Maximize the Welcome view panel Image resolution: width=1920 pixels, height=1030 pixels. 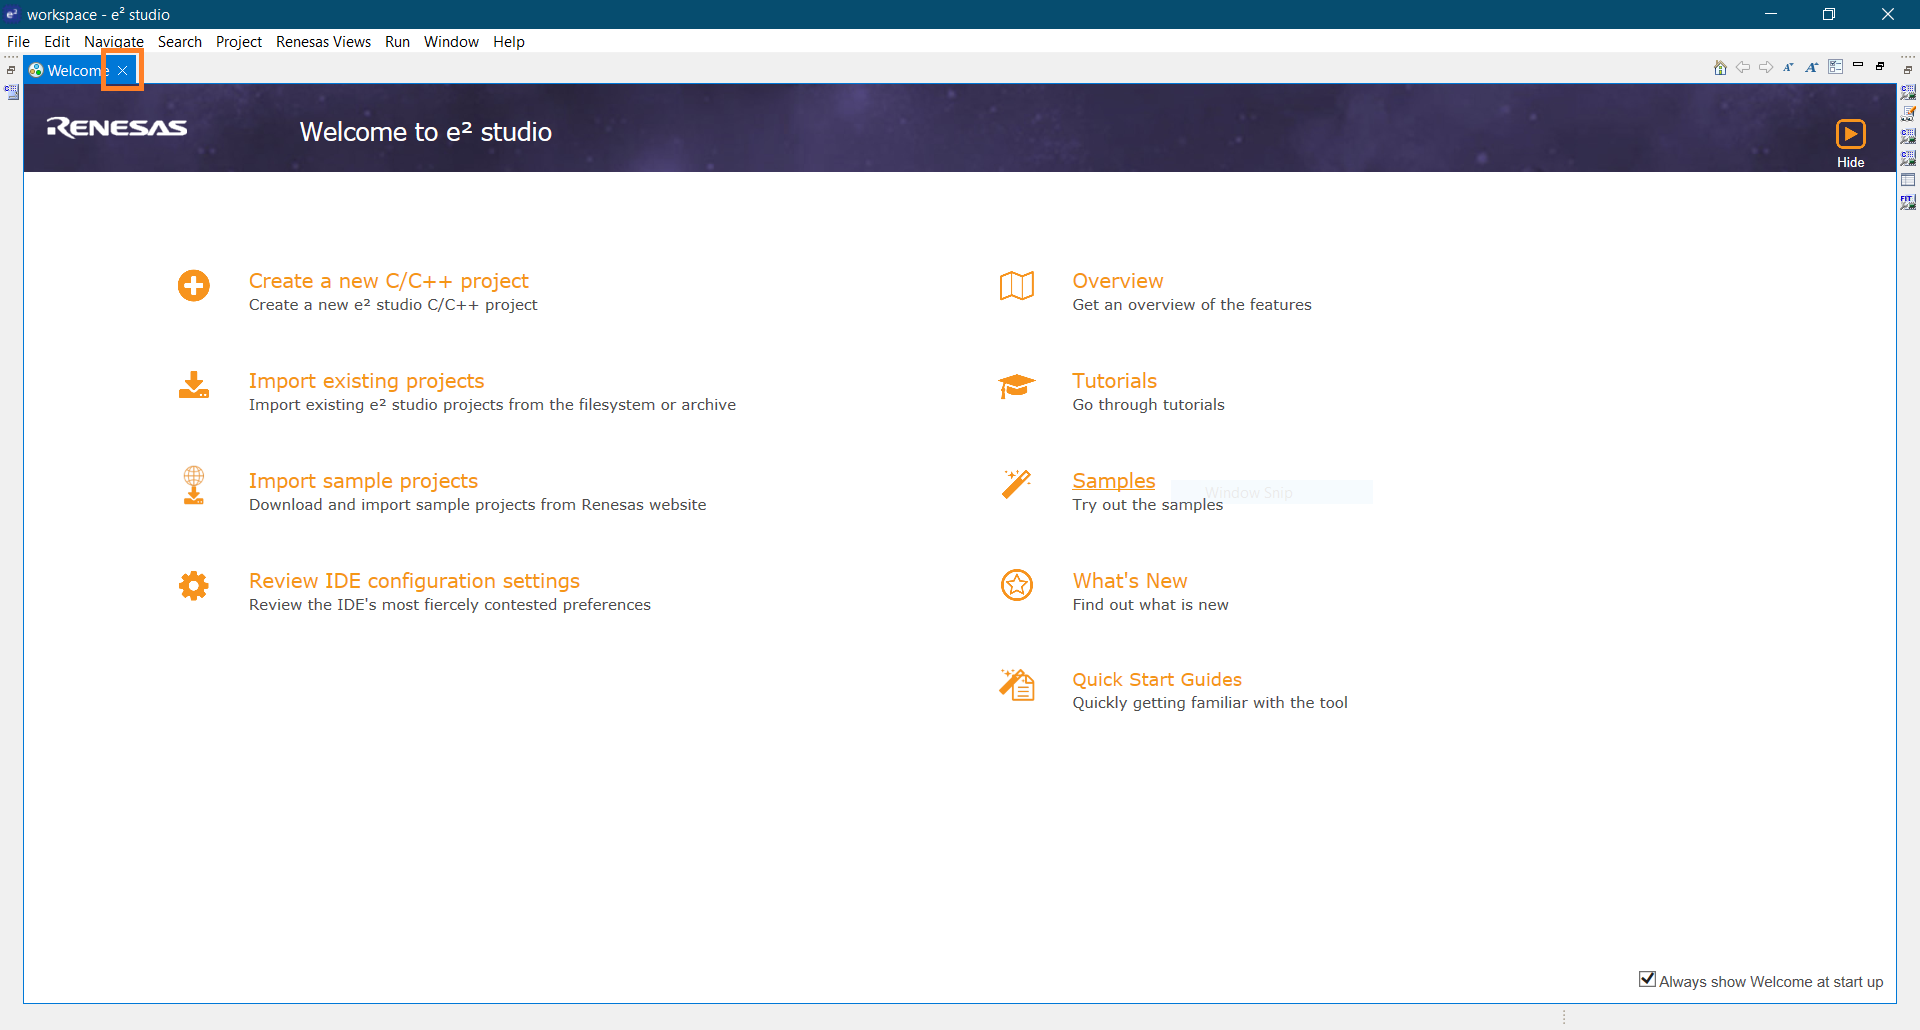tap(1880, 66)
